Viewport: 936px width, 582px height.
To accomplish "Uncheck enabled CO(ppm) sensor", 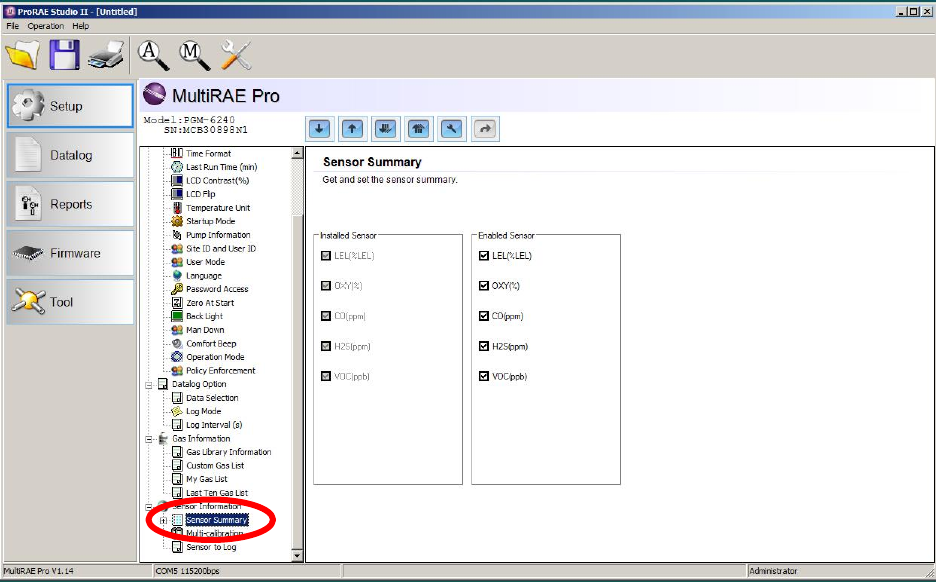I will [484, 316].
